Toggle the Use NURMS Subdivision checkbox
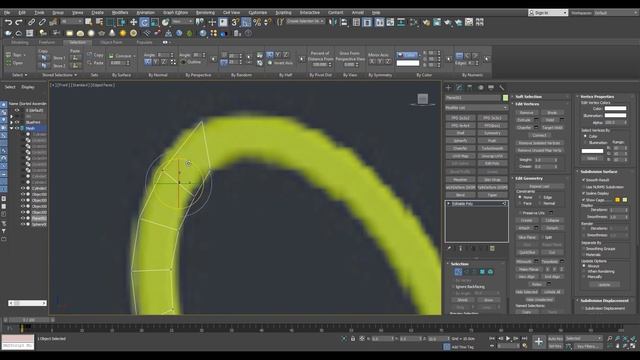The image size is (640, 360). [584, 187]
